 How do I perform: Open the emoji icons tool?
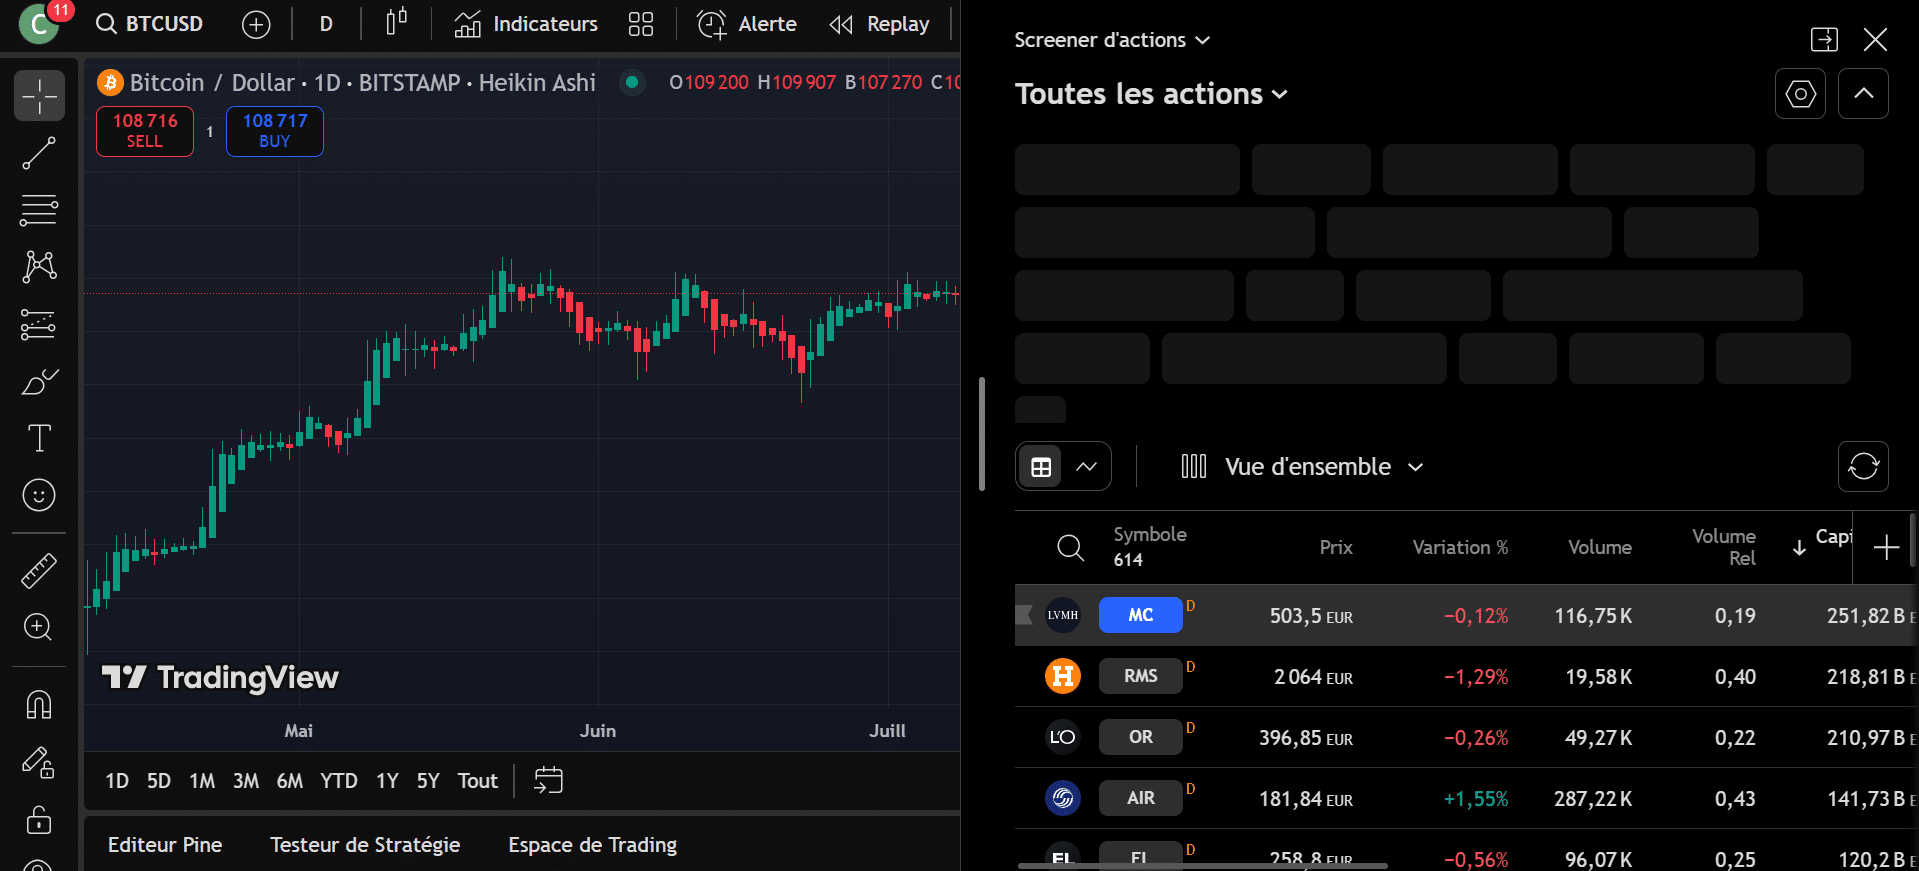coord(39,495)
